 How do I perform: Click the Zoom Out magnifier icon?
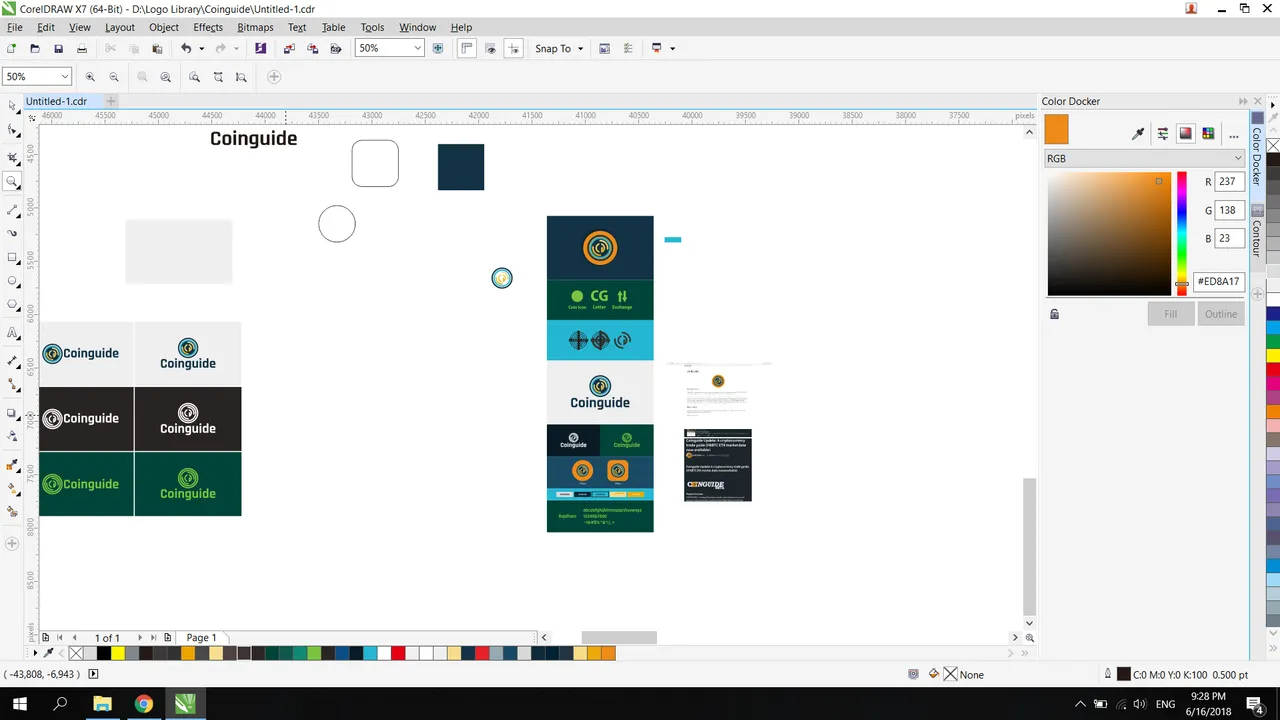pos(114,77)
